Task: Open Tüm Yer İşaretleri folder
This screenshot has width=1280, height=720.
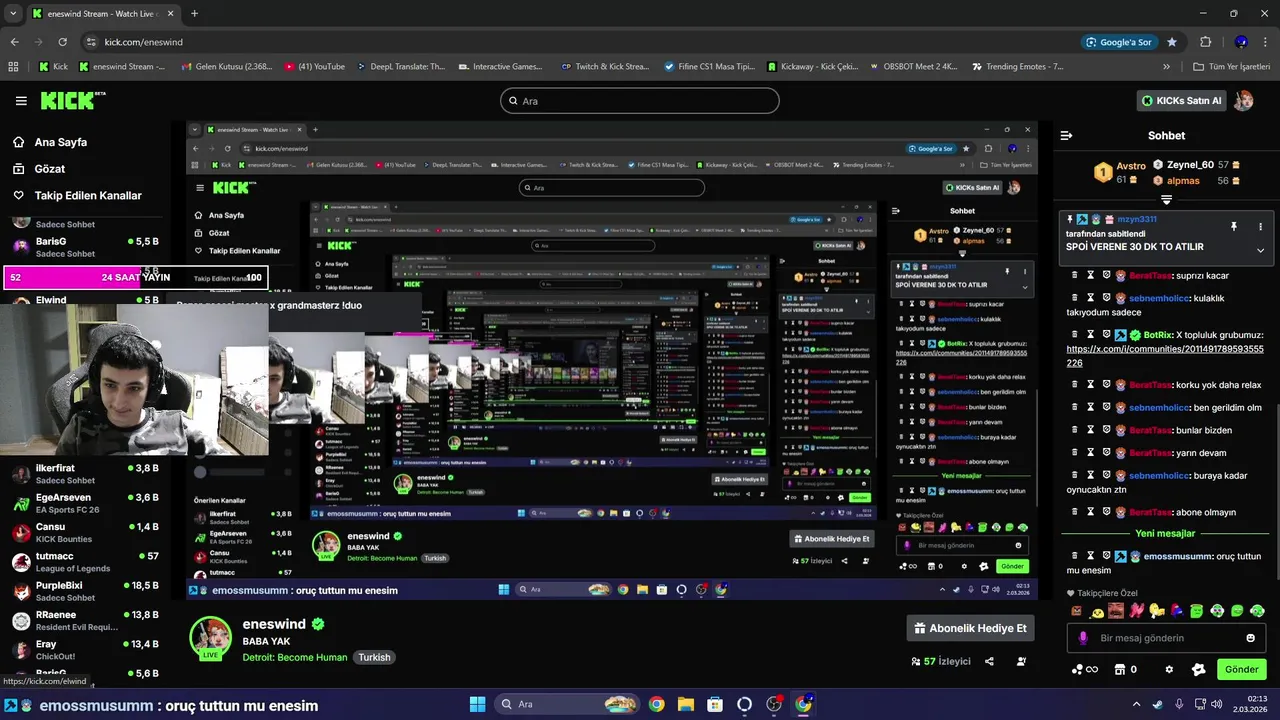Action: coord(1232,67)
